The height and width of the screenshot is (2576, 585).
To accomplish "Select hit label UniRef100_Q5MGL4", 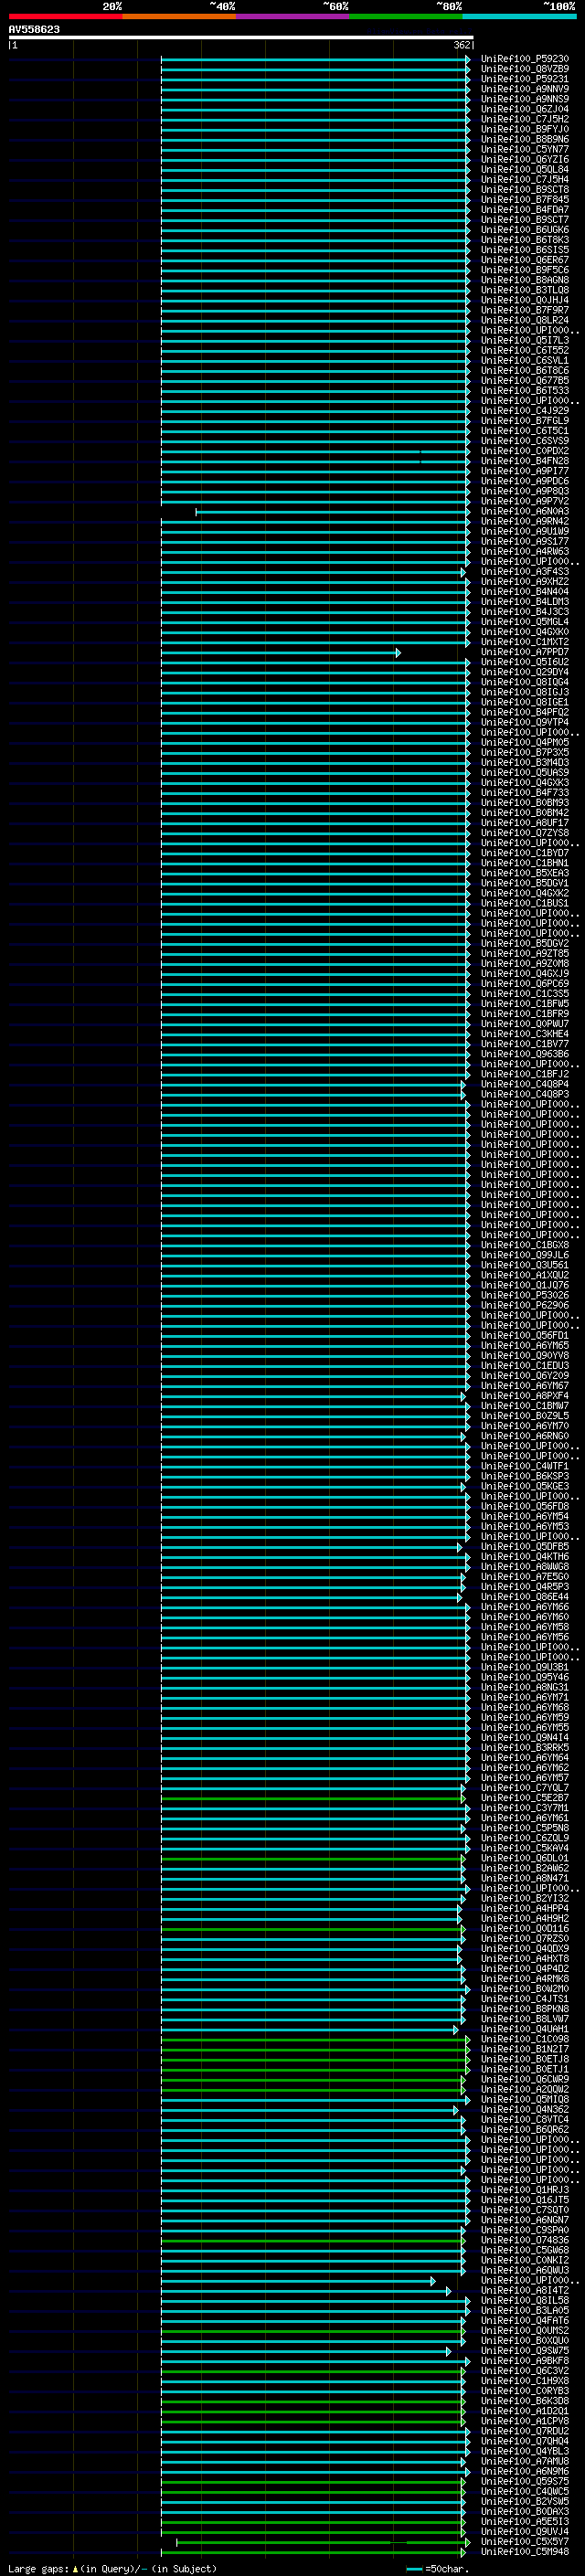I will coord(524,622).
